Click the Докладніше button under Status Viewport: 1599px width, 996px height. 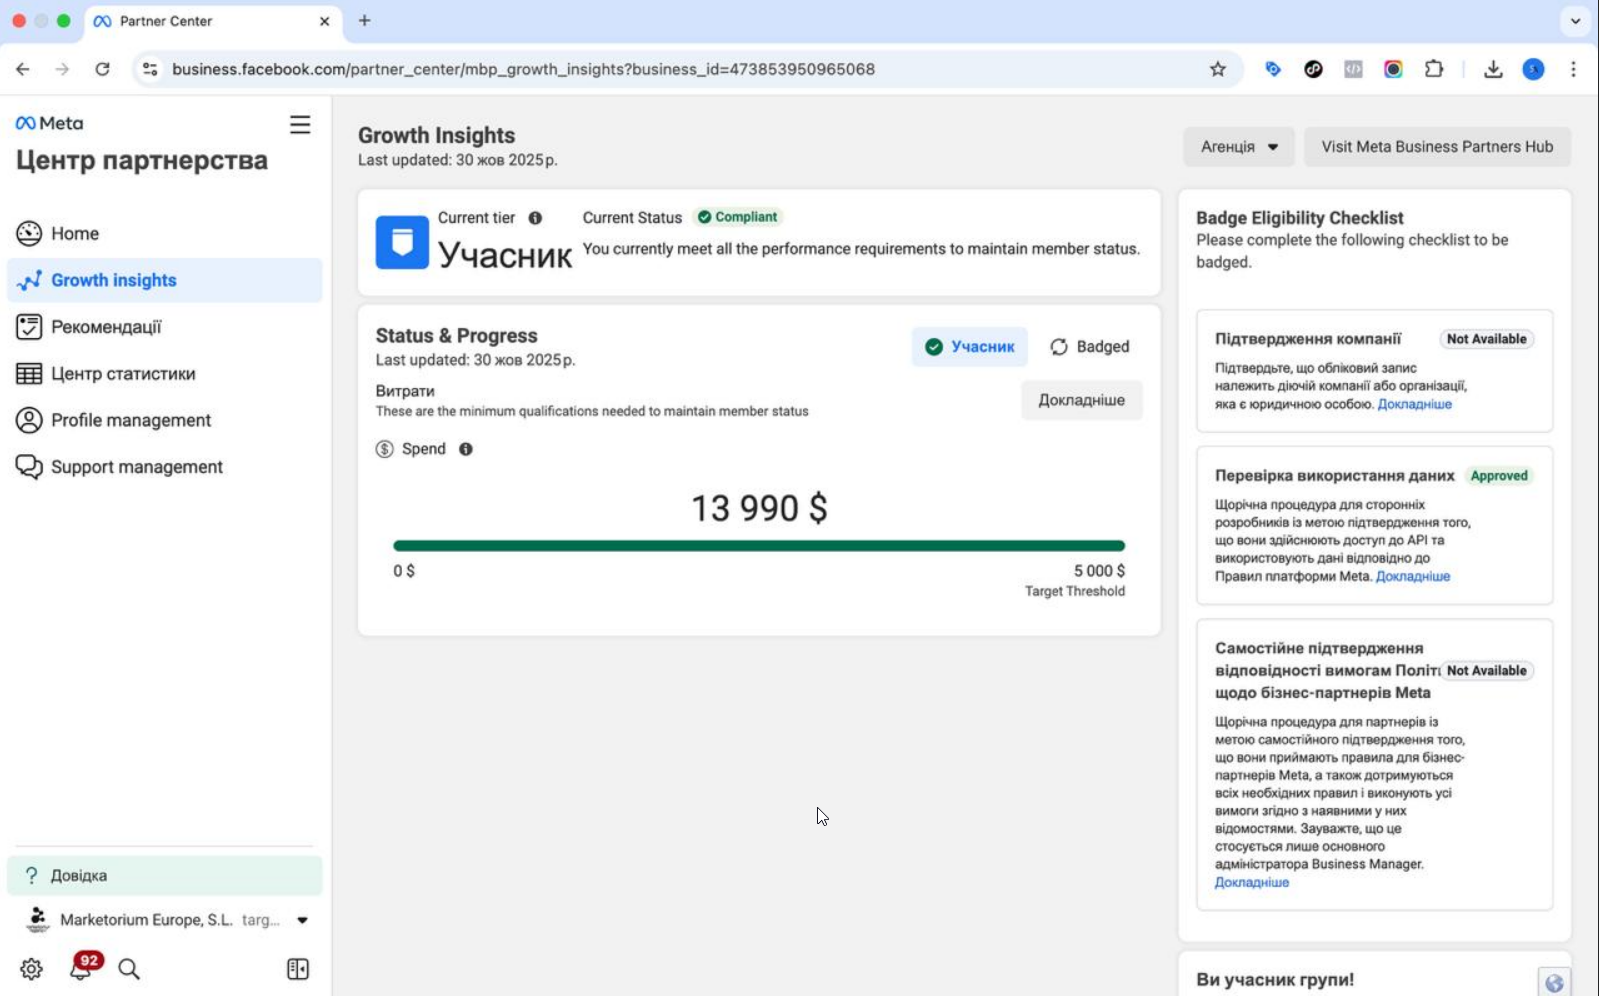(1081, 400)
